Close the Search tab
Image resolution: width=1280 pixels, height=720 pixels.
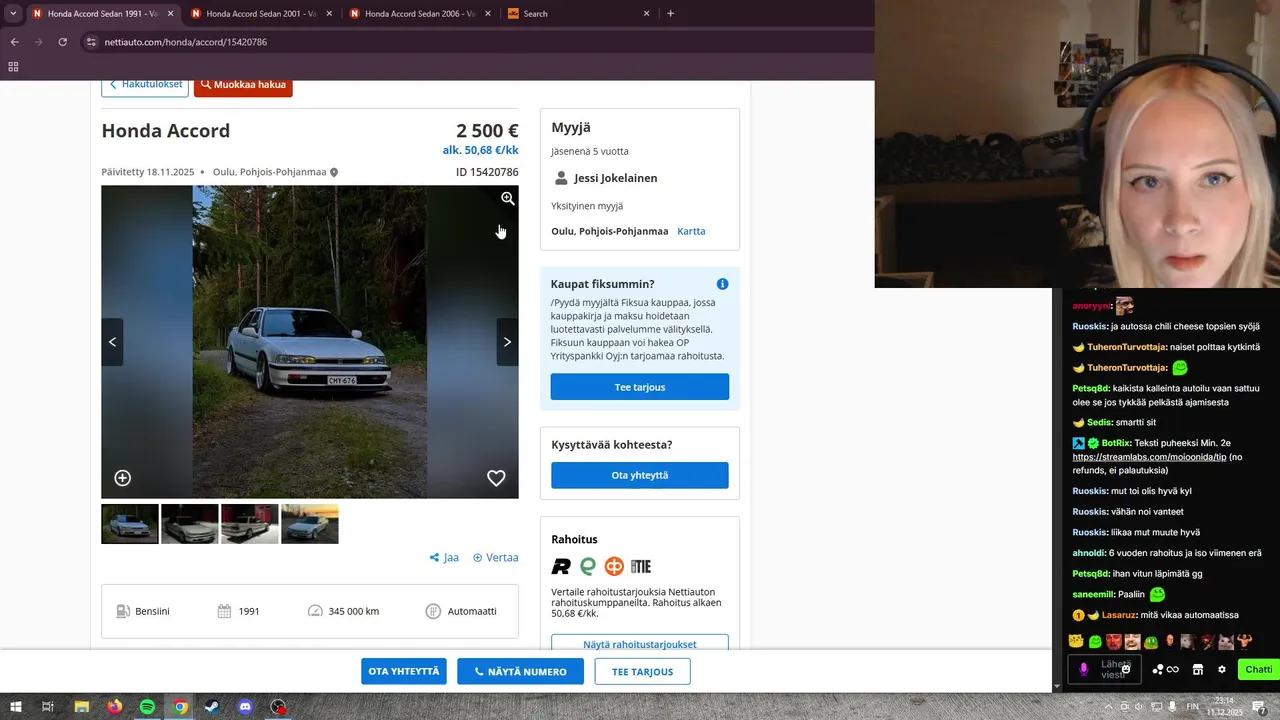coord(646,14)
